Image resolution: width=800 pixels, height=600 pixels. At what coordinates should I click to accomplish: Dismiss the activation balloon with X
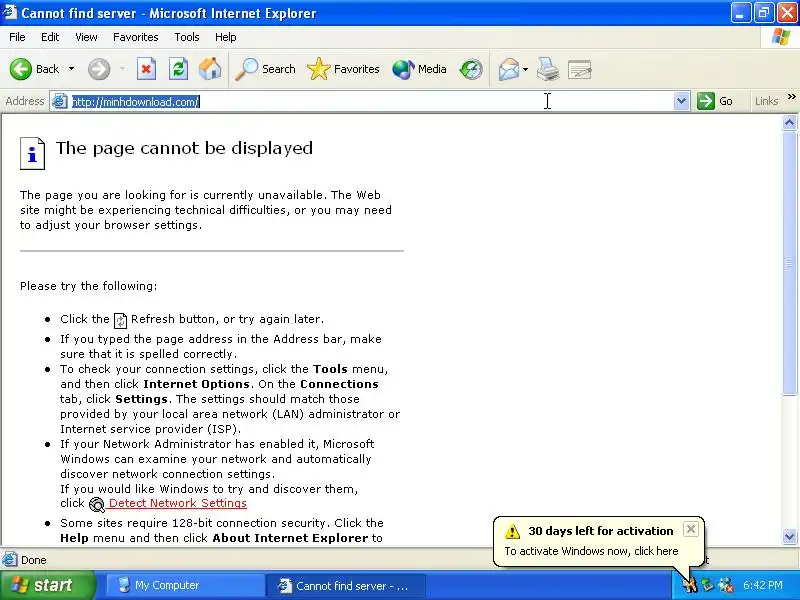click(690, 529)
